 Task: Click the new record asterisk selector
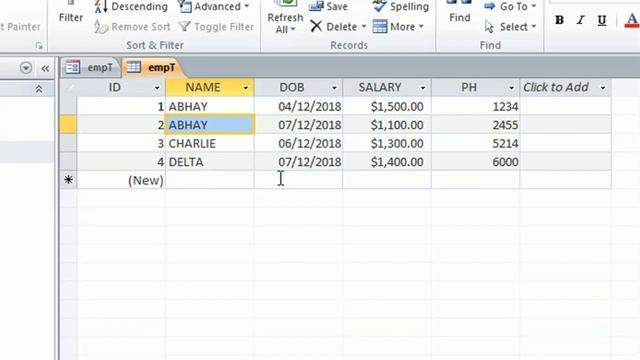pyautogui.click(x=69, y=180)
